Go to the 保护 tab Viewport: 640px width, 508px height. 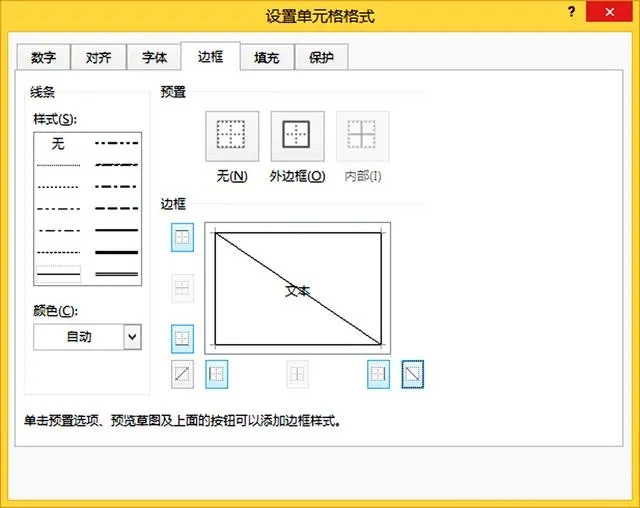pos(322,58)
